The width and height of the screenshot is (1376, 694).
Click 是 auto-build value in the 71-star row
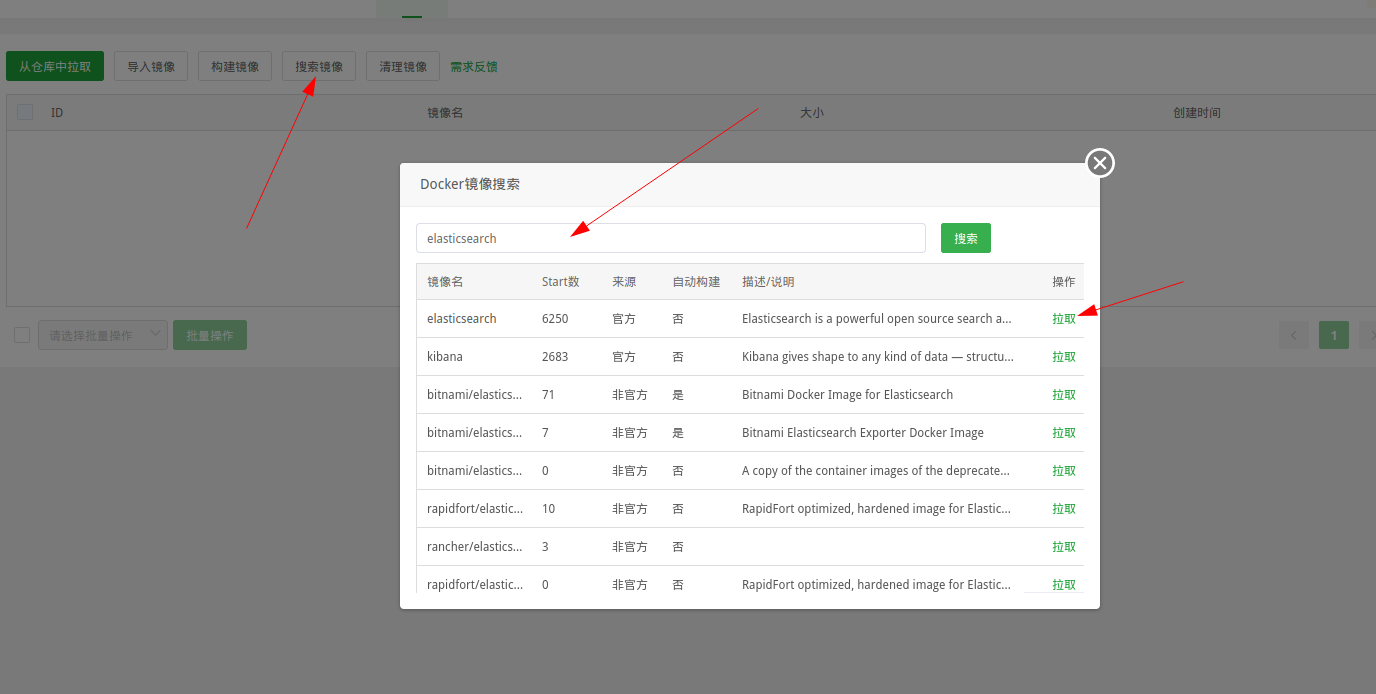pos(678,395)
